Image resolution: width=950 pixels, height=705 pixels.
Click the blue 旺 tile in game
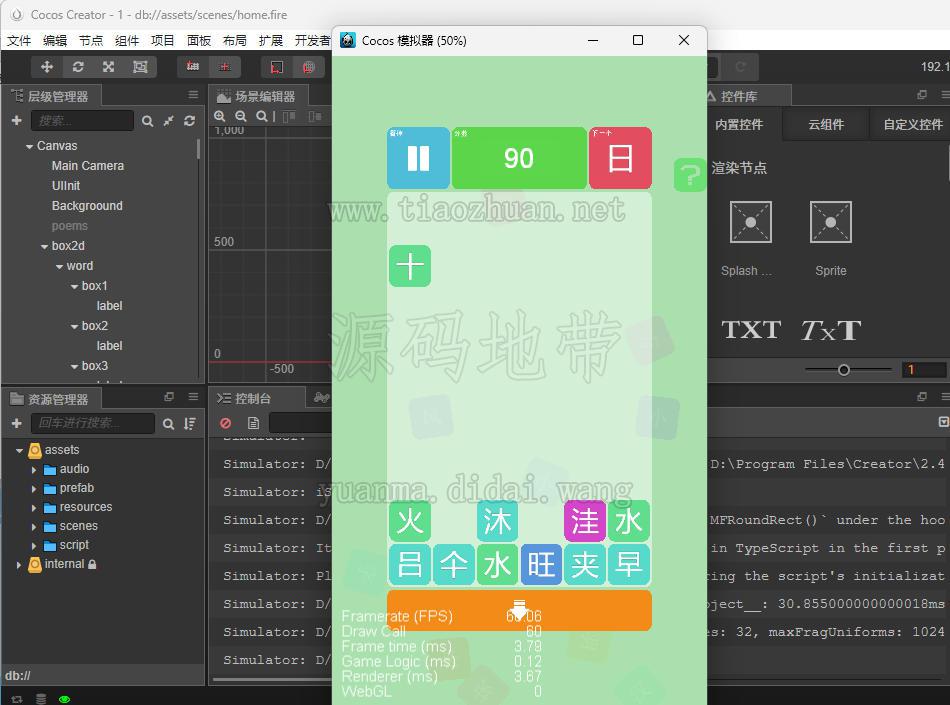[x=541, y=564]
